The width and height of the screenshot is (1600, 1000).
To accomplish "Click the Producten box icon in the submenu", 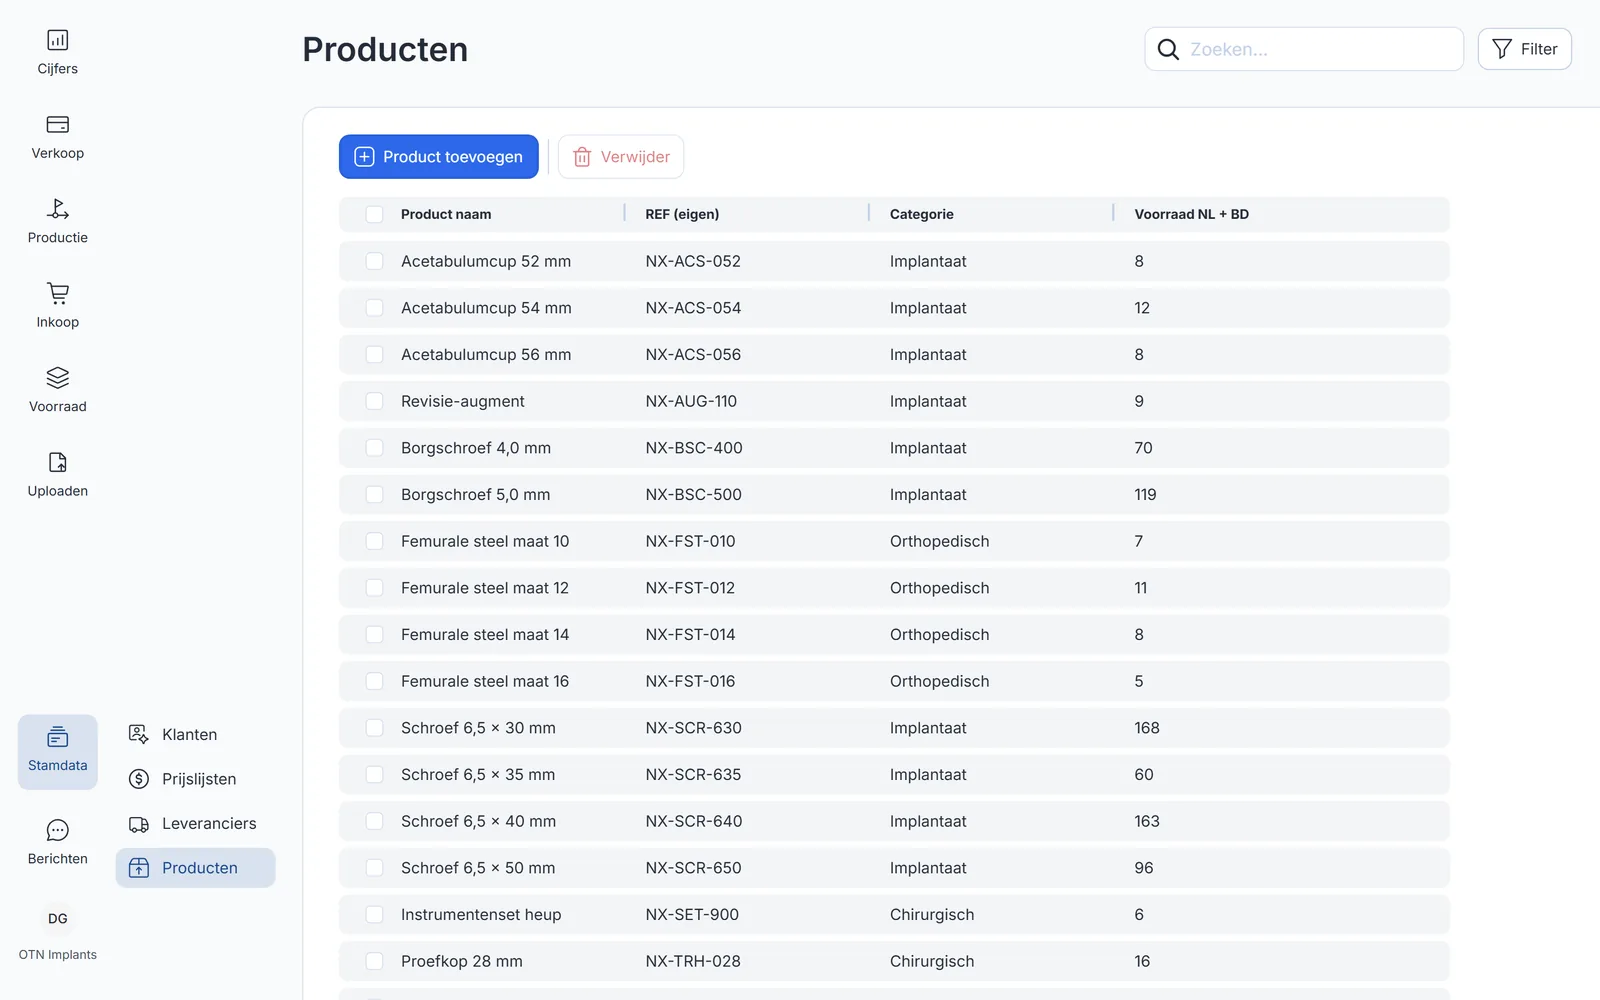I will pyautogui.click(x=139, y=868).
